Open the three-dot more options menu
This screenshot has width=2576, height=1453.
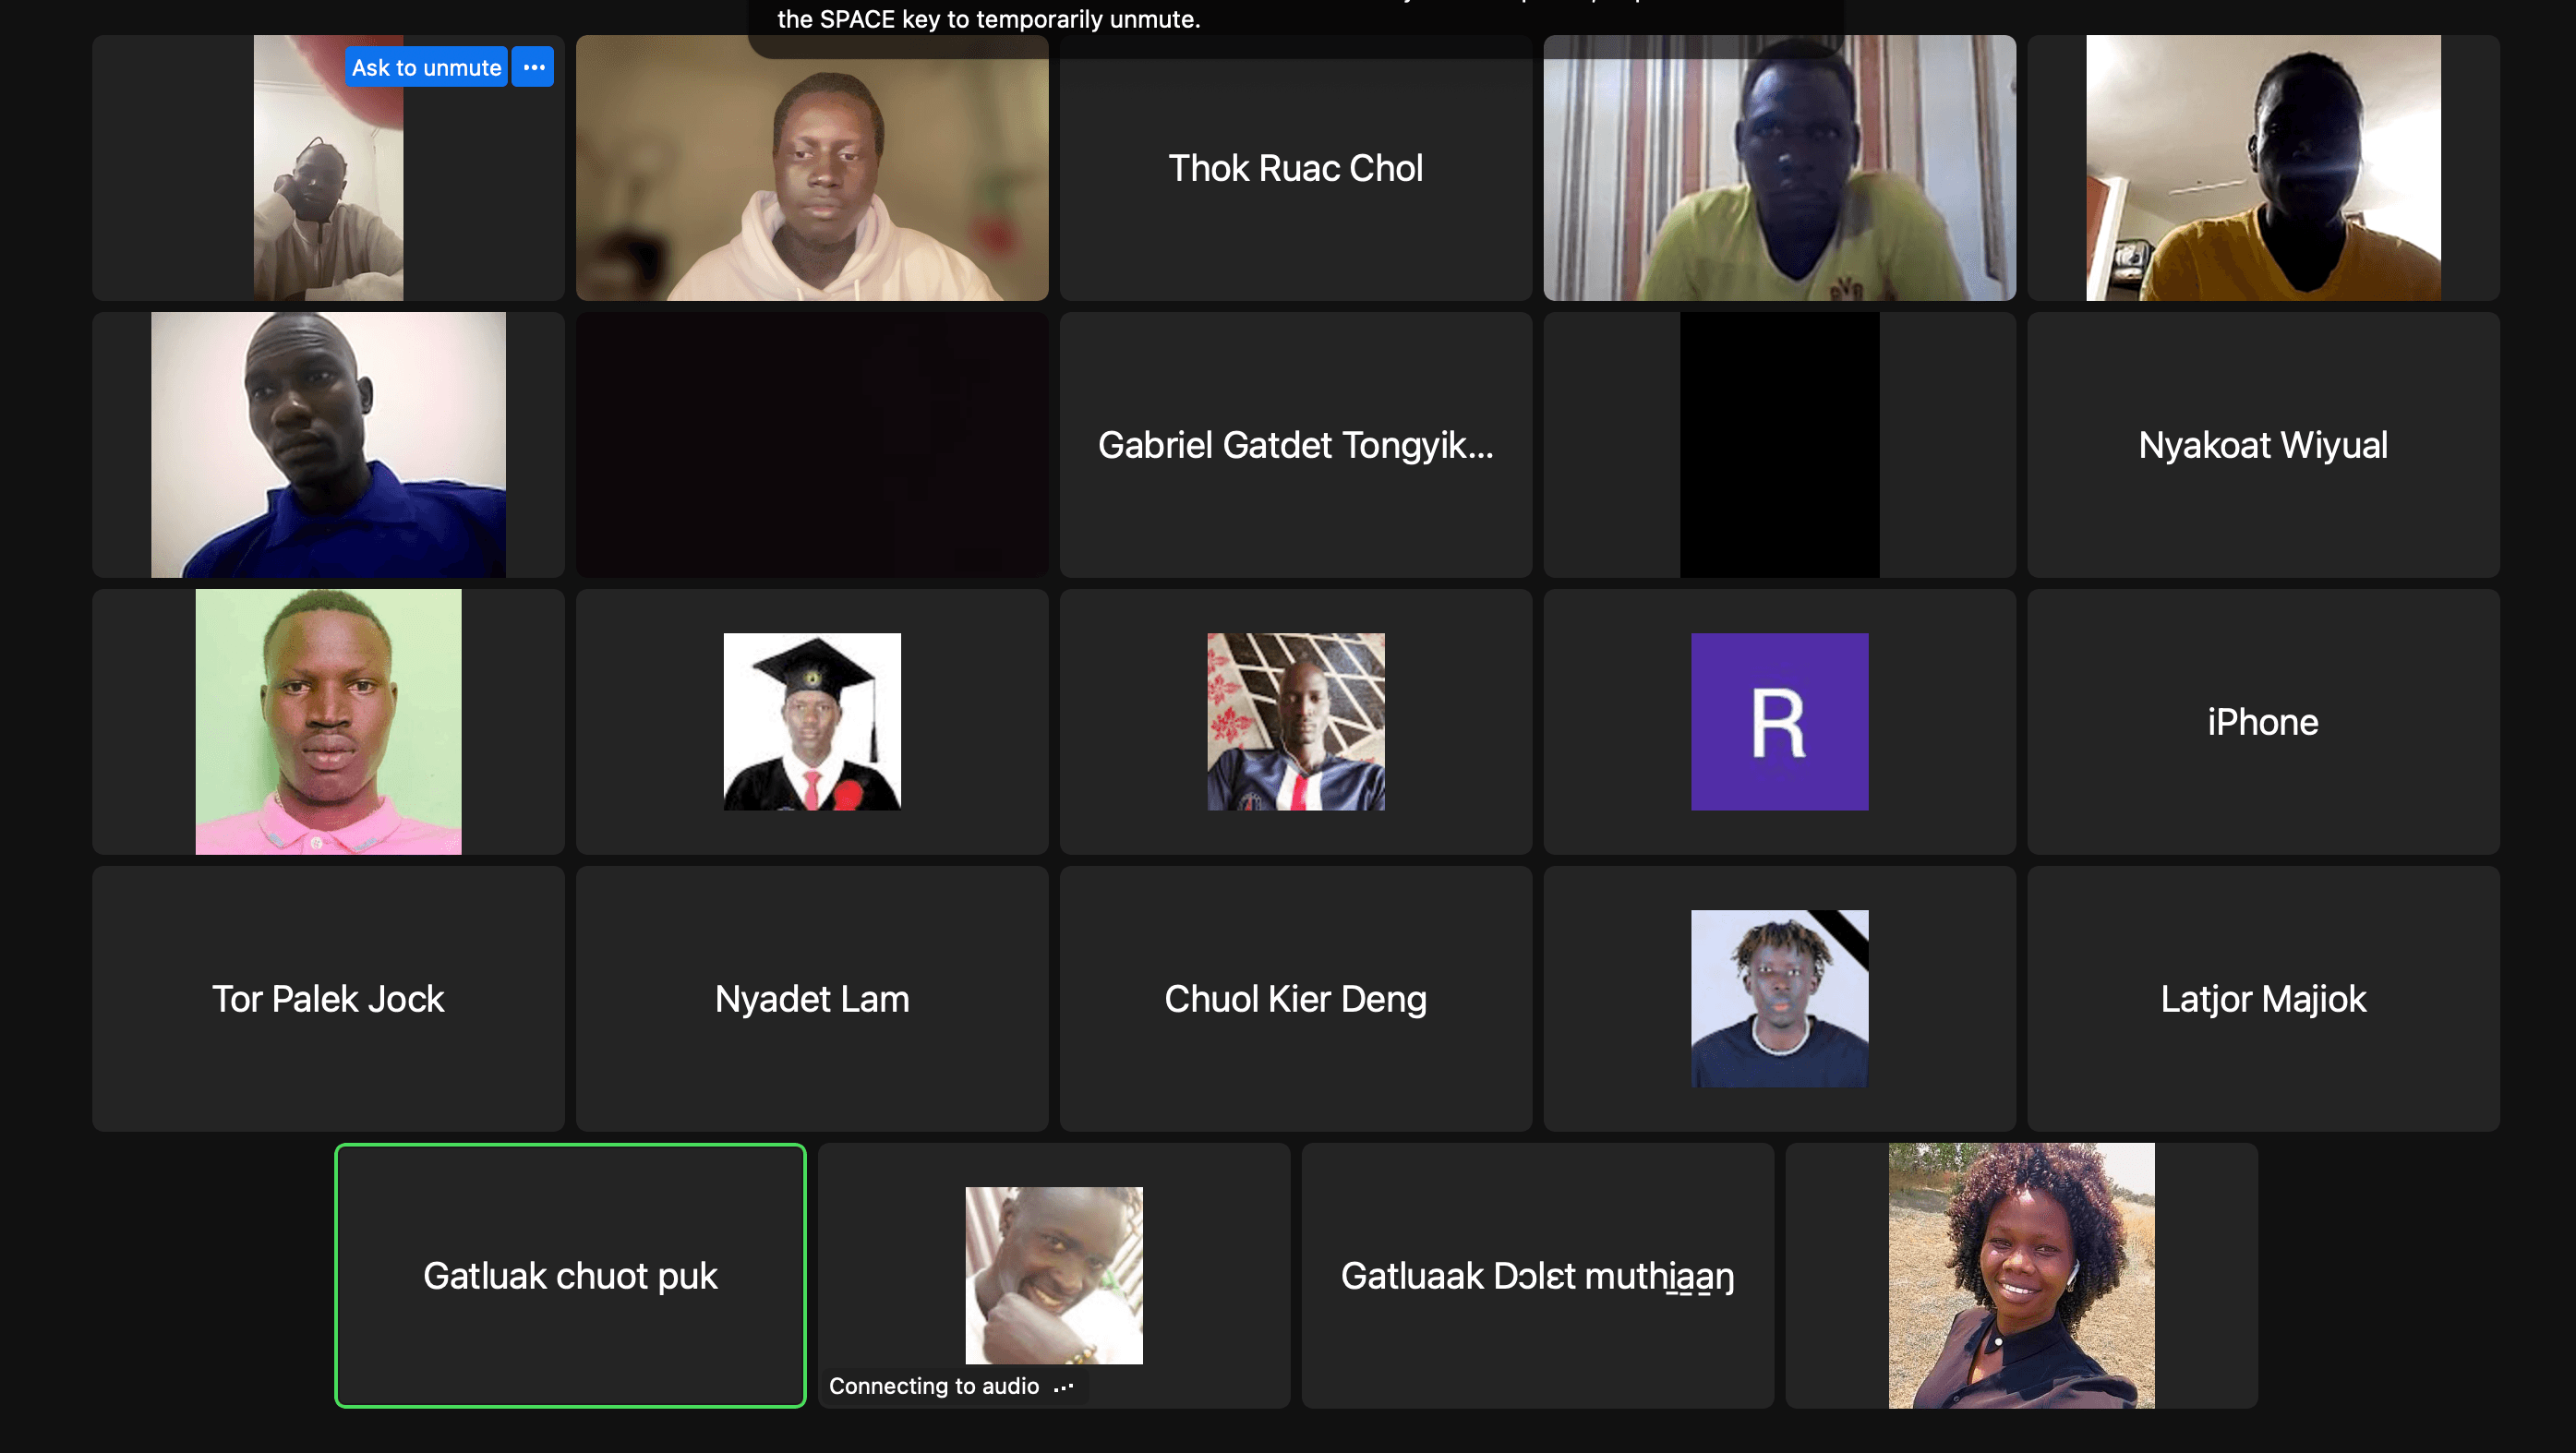pyautogui.click(x=533, y=67)
